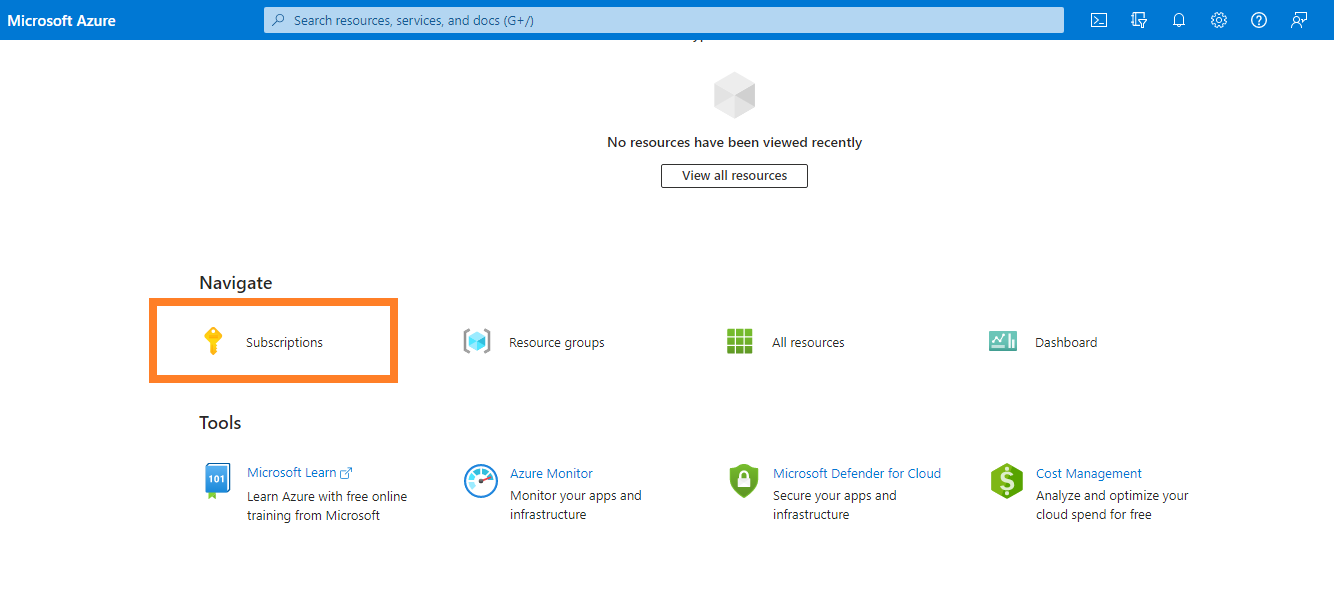
Task: Open Cloud Shell from the top bar
Action: point(1098,20)
